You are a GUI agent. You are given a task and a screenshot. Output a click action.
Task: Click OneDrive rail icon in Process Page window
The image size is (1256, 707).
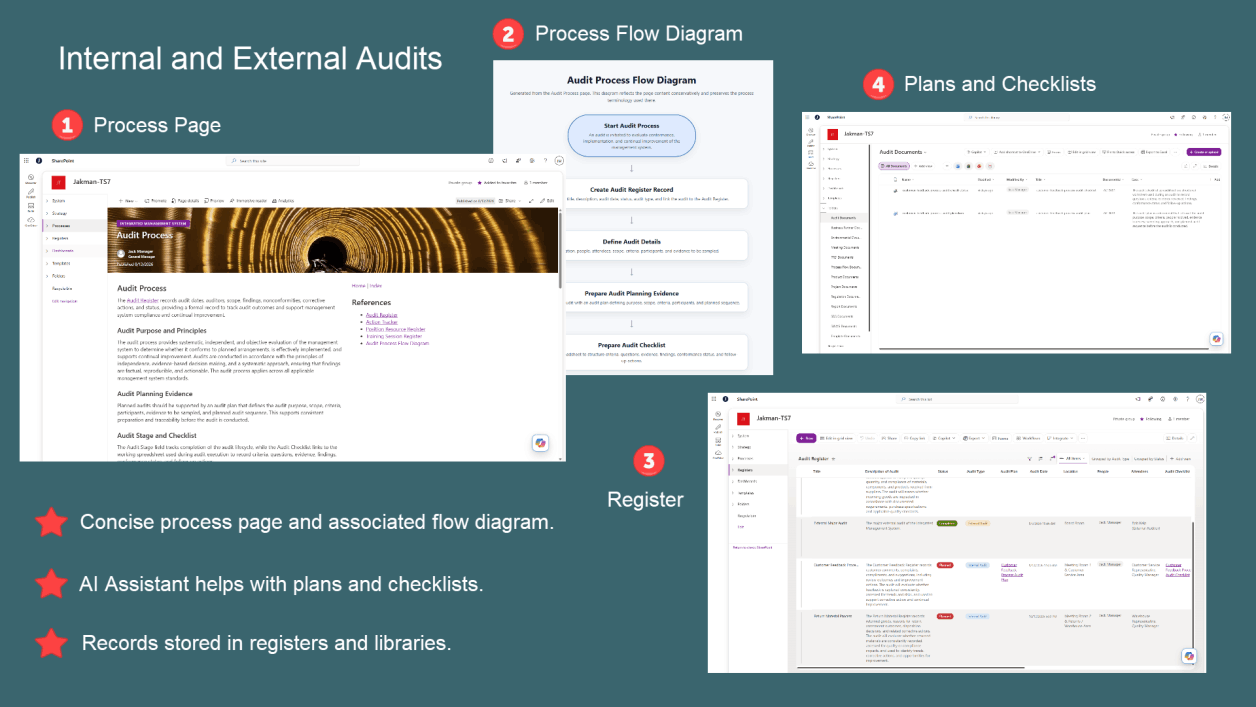(31, 221)
